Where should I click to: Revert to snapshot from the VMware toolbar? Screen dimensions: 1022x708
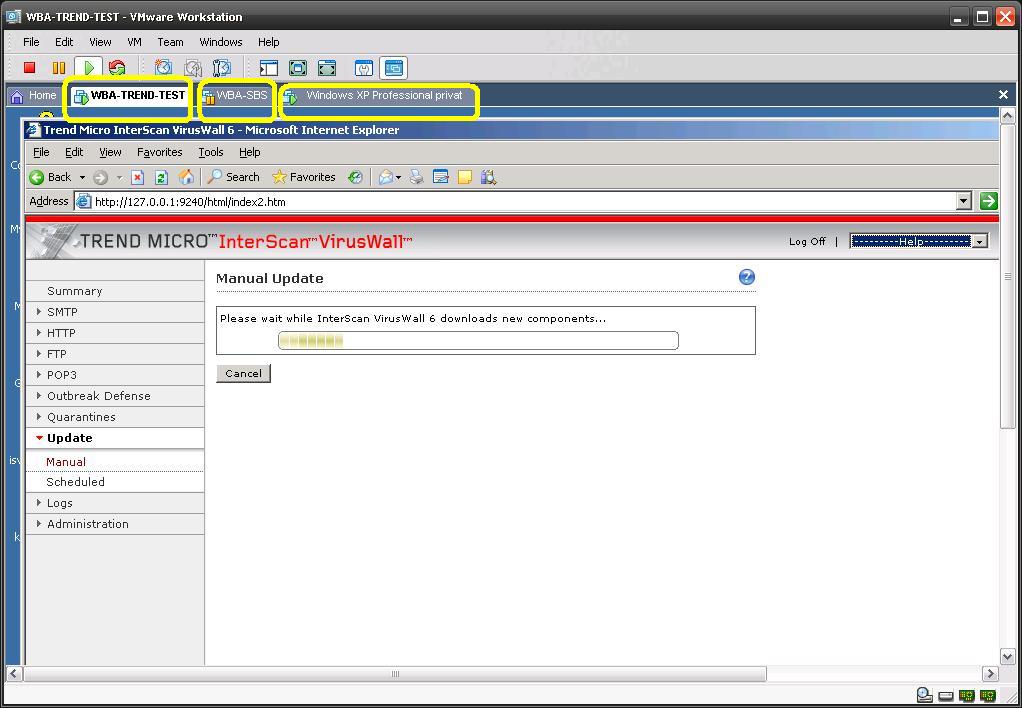coord(193,67)
